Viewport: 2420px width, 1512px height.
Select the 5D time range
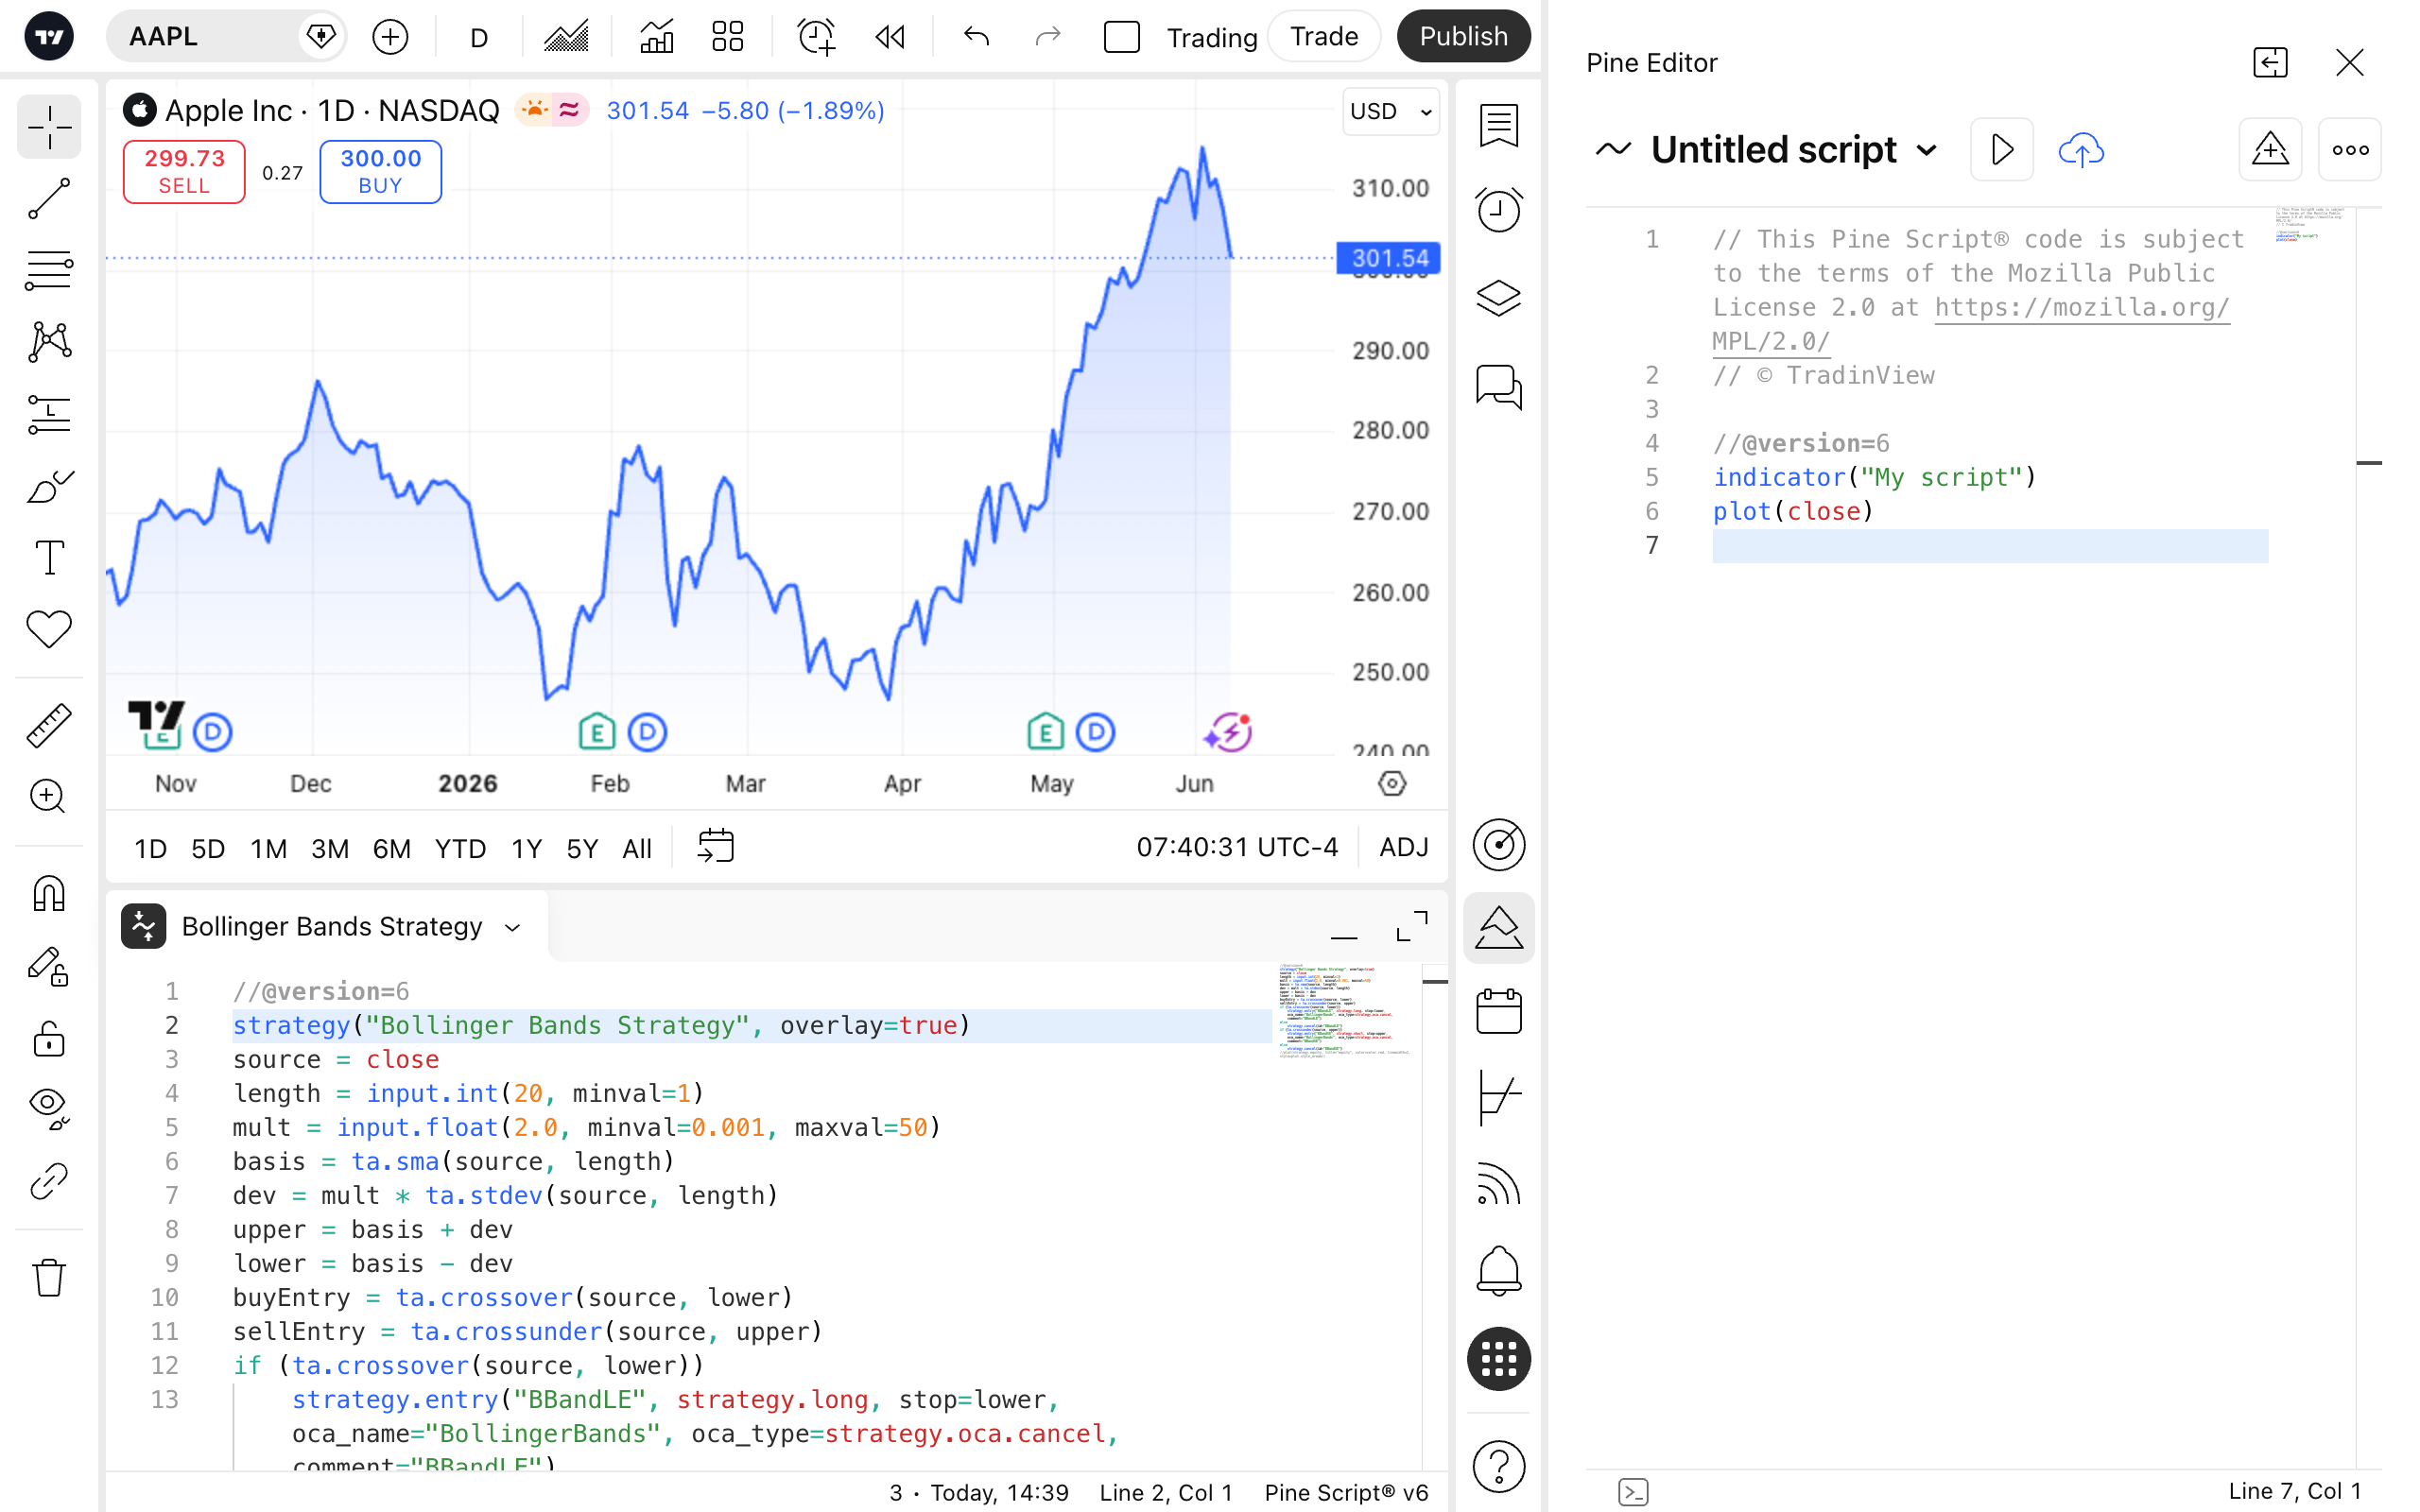tap(208, 849)
